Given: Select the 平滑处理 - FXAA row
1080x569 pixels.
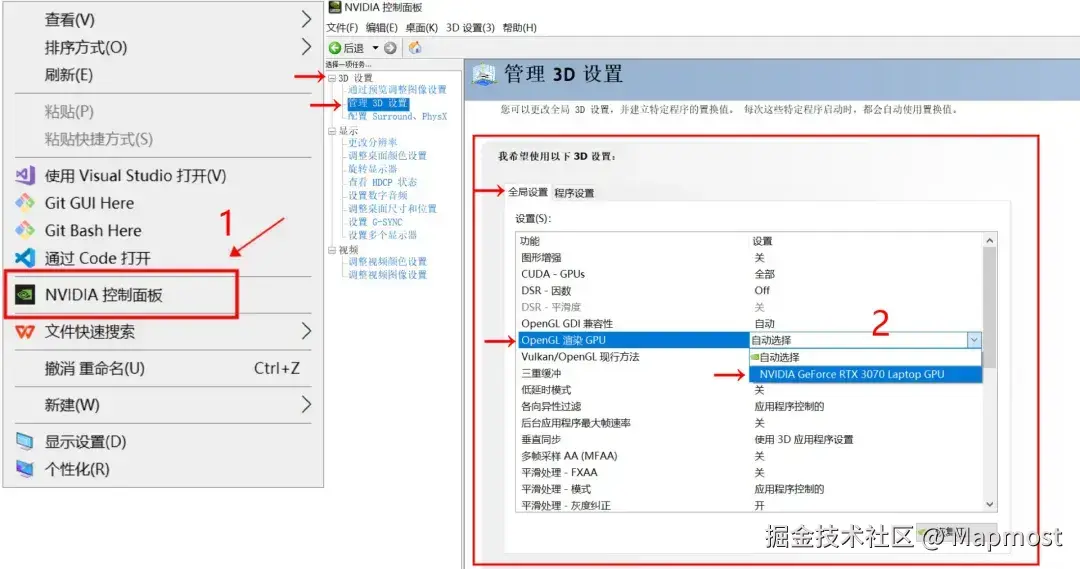Looking at the screenshot, I should coord(749,472).
